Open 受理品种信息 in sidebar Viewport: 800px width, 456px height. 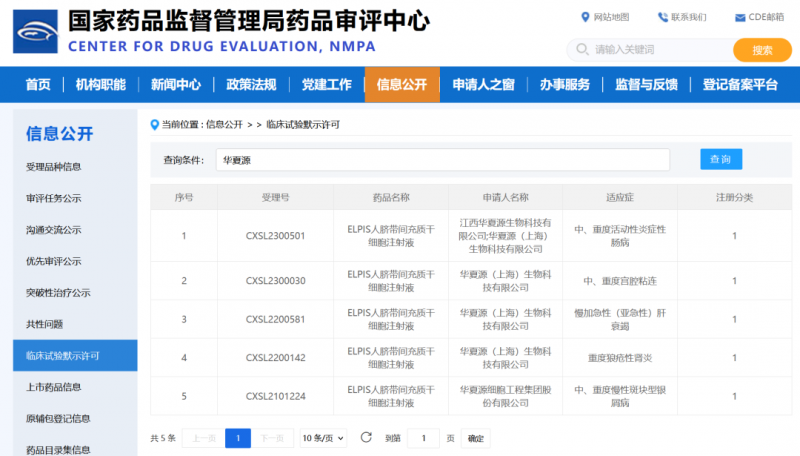pos(54,167)
